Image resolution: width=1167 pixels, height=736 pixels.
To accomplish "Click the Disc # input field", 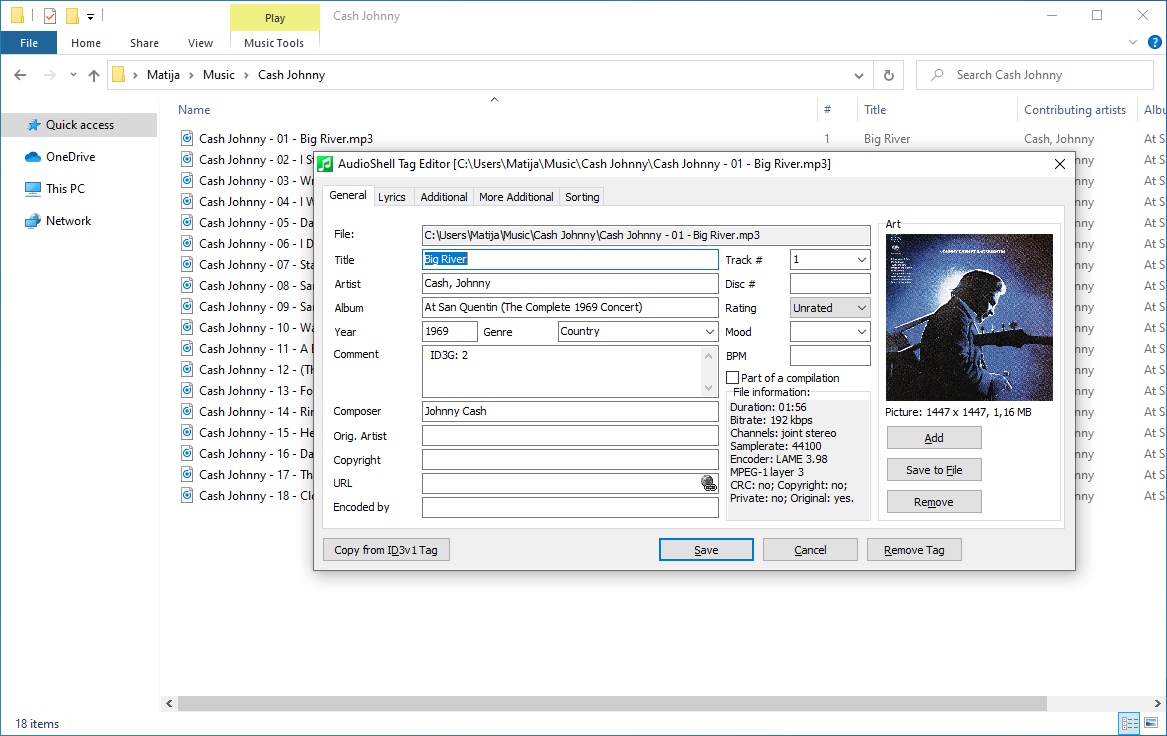I will coord(830,284).
